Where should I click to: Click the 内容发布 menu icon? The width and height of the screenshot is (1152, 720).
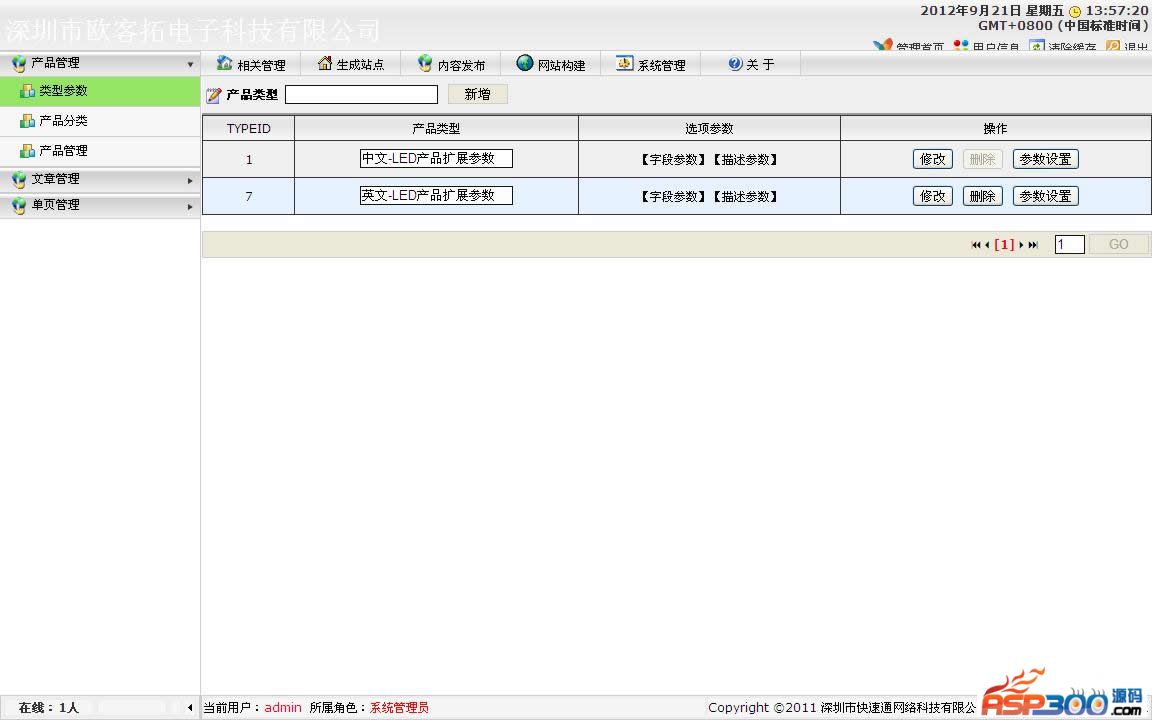(425, 63)
